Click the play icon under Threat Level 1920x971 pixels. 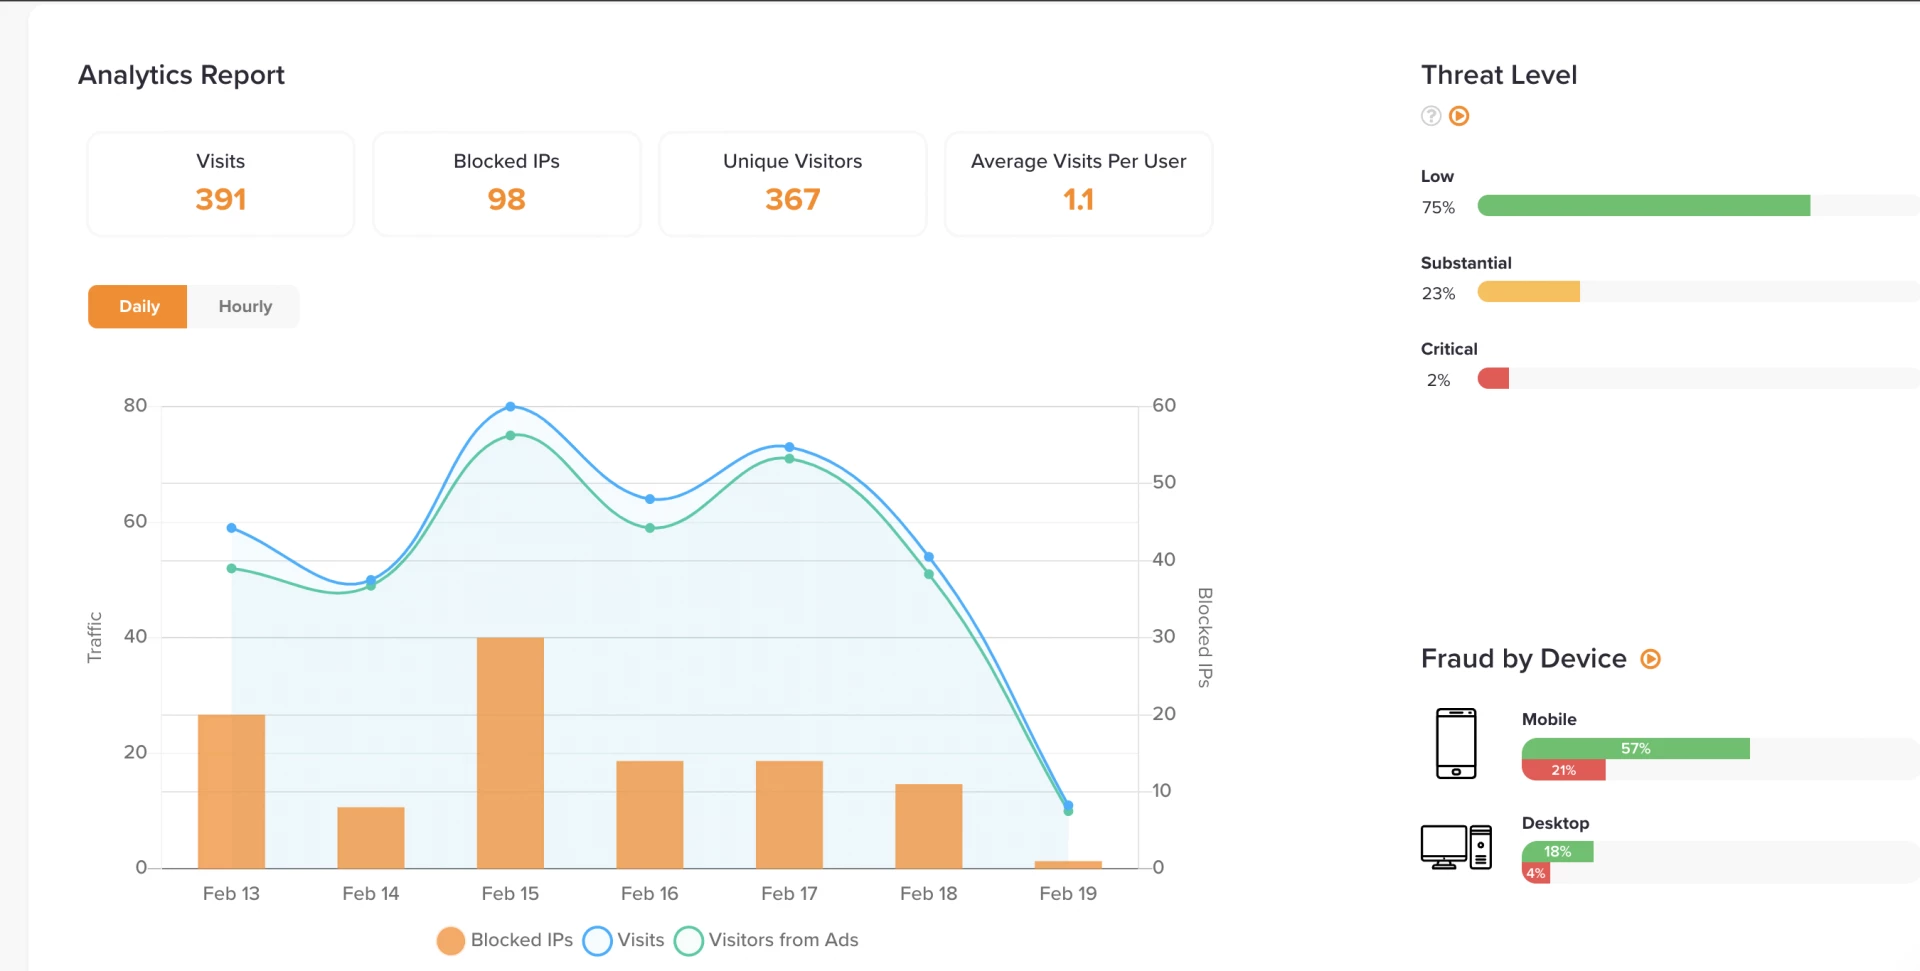pos(1459,116)
